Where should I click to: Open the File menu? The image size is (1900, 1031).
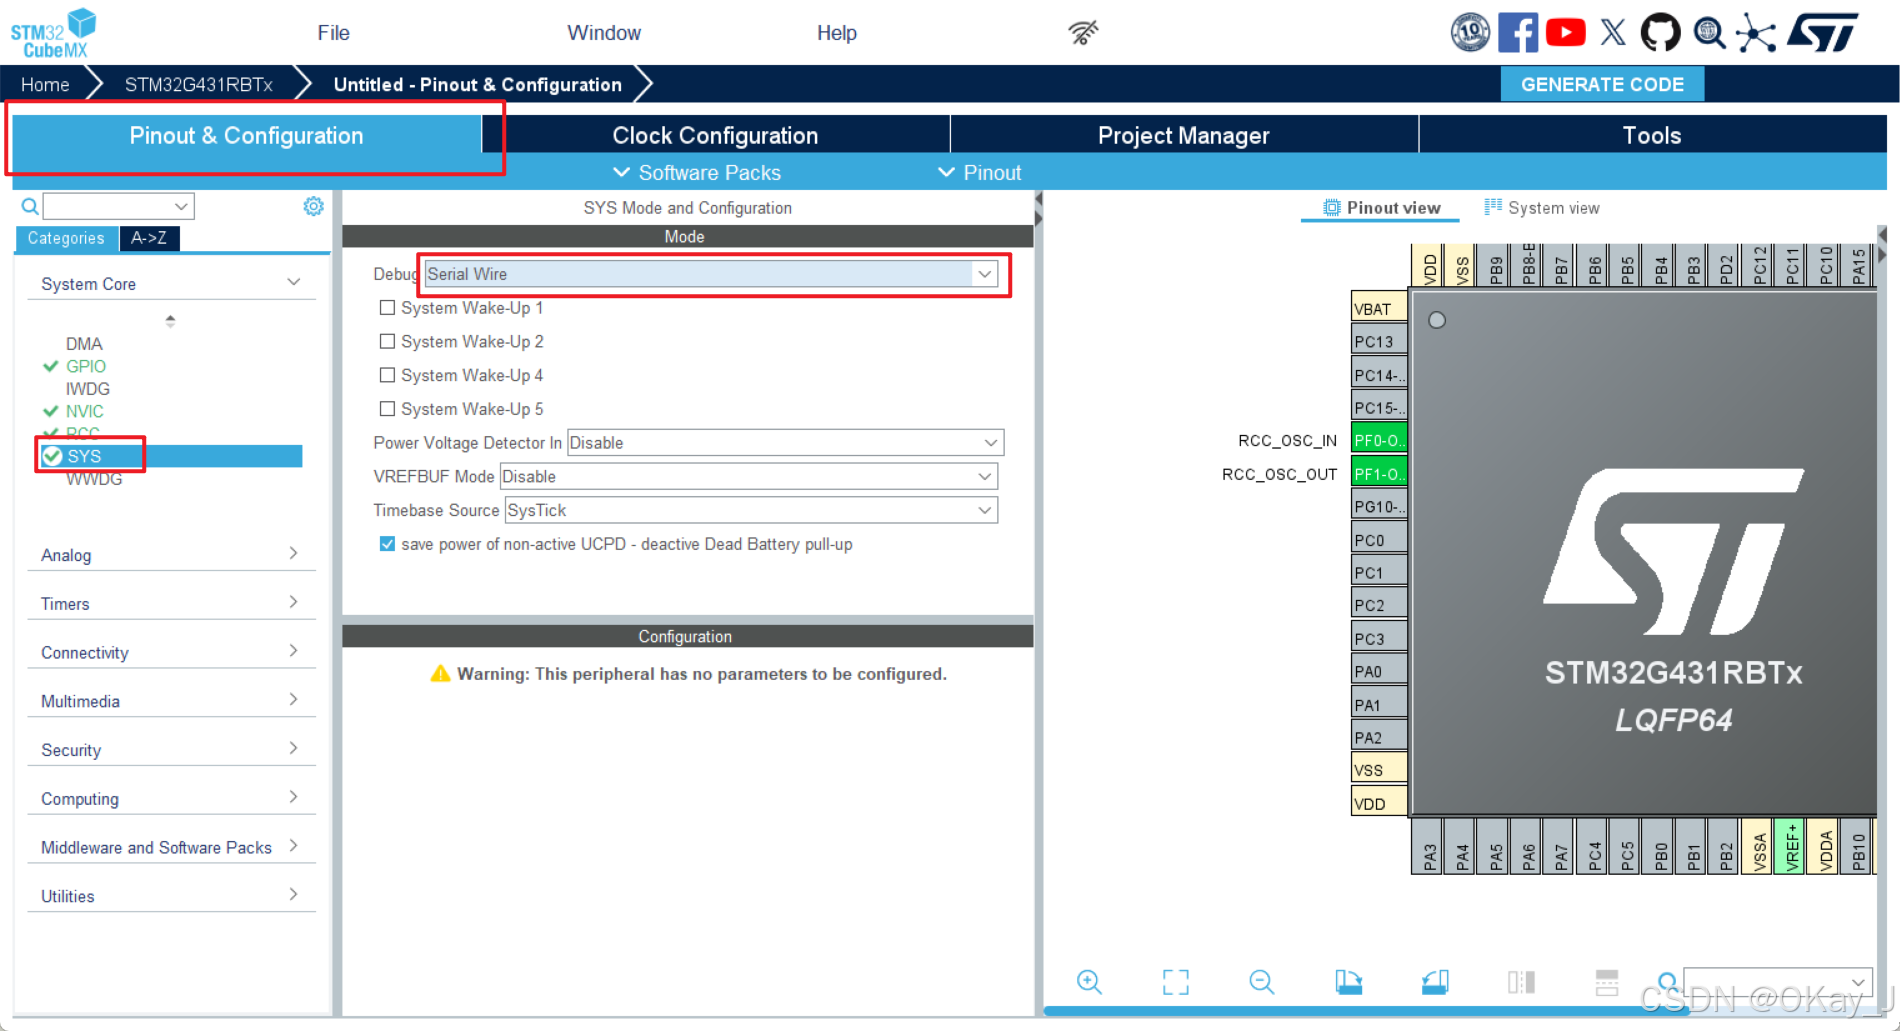[x=333, y=33]
